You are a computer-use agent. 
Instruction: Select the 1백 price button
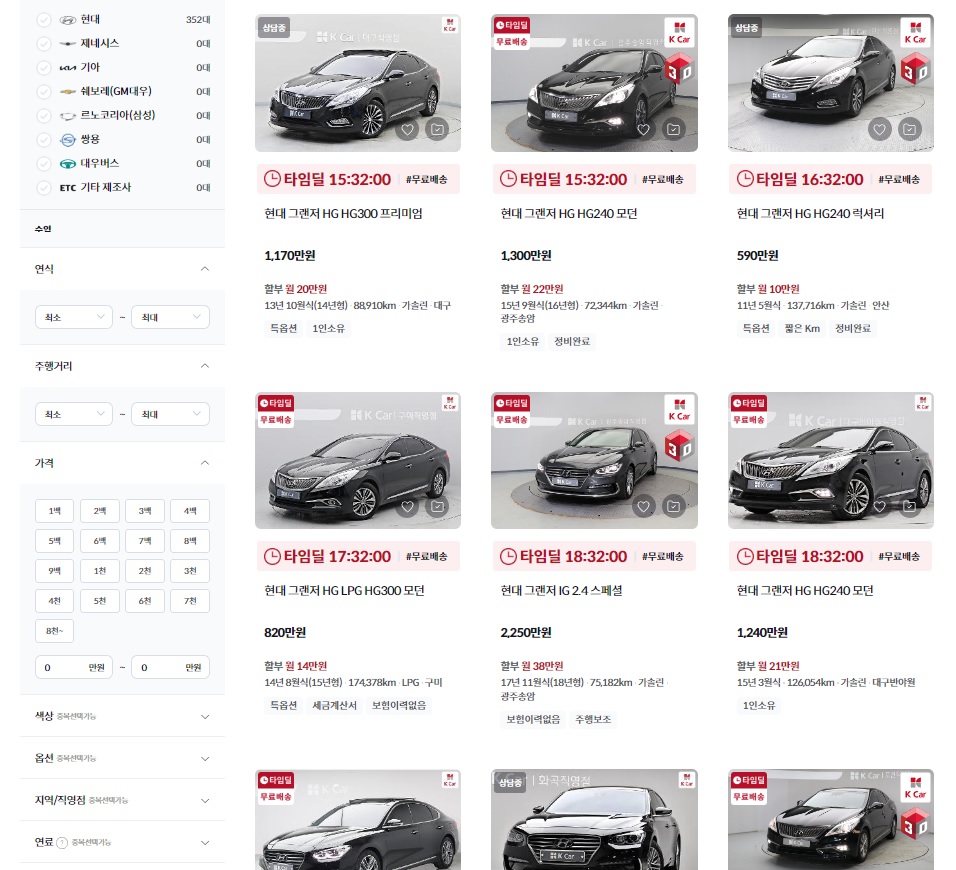(x=54, y=511)
